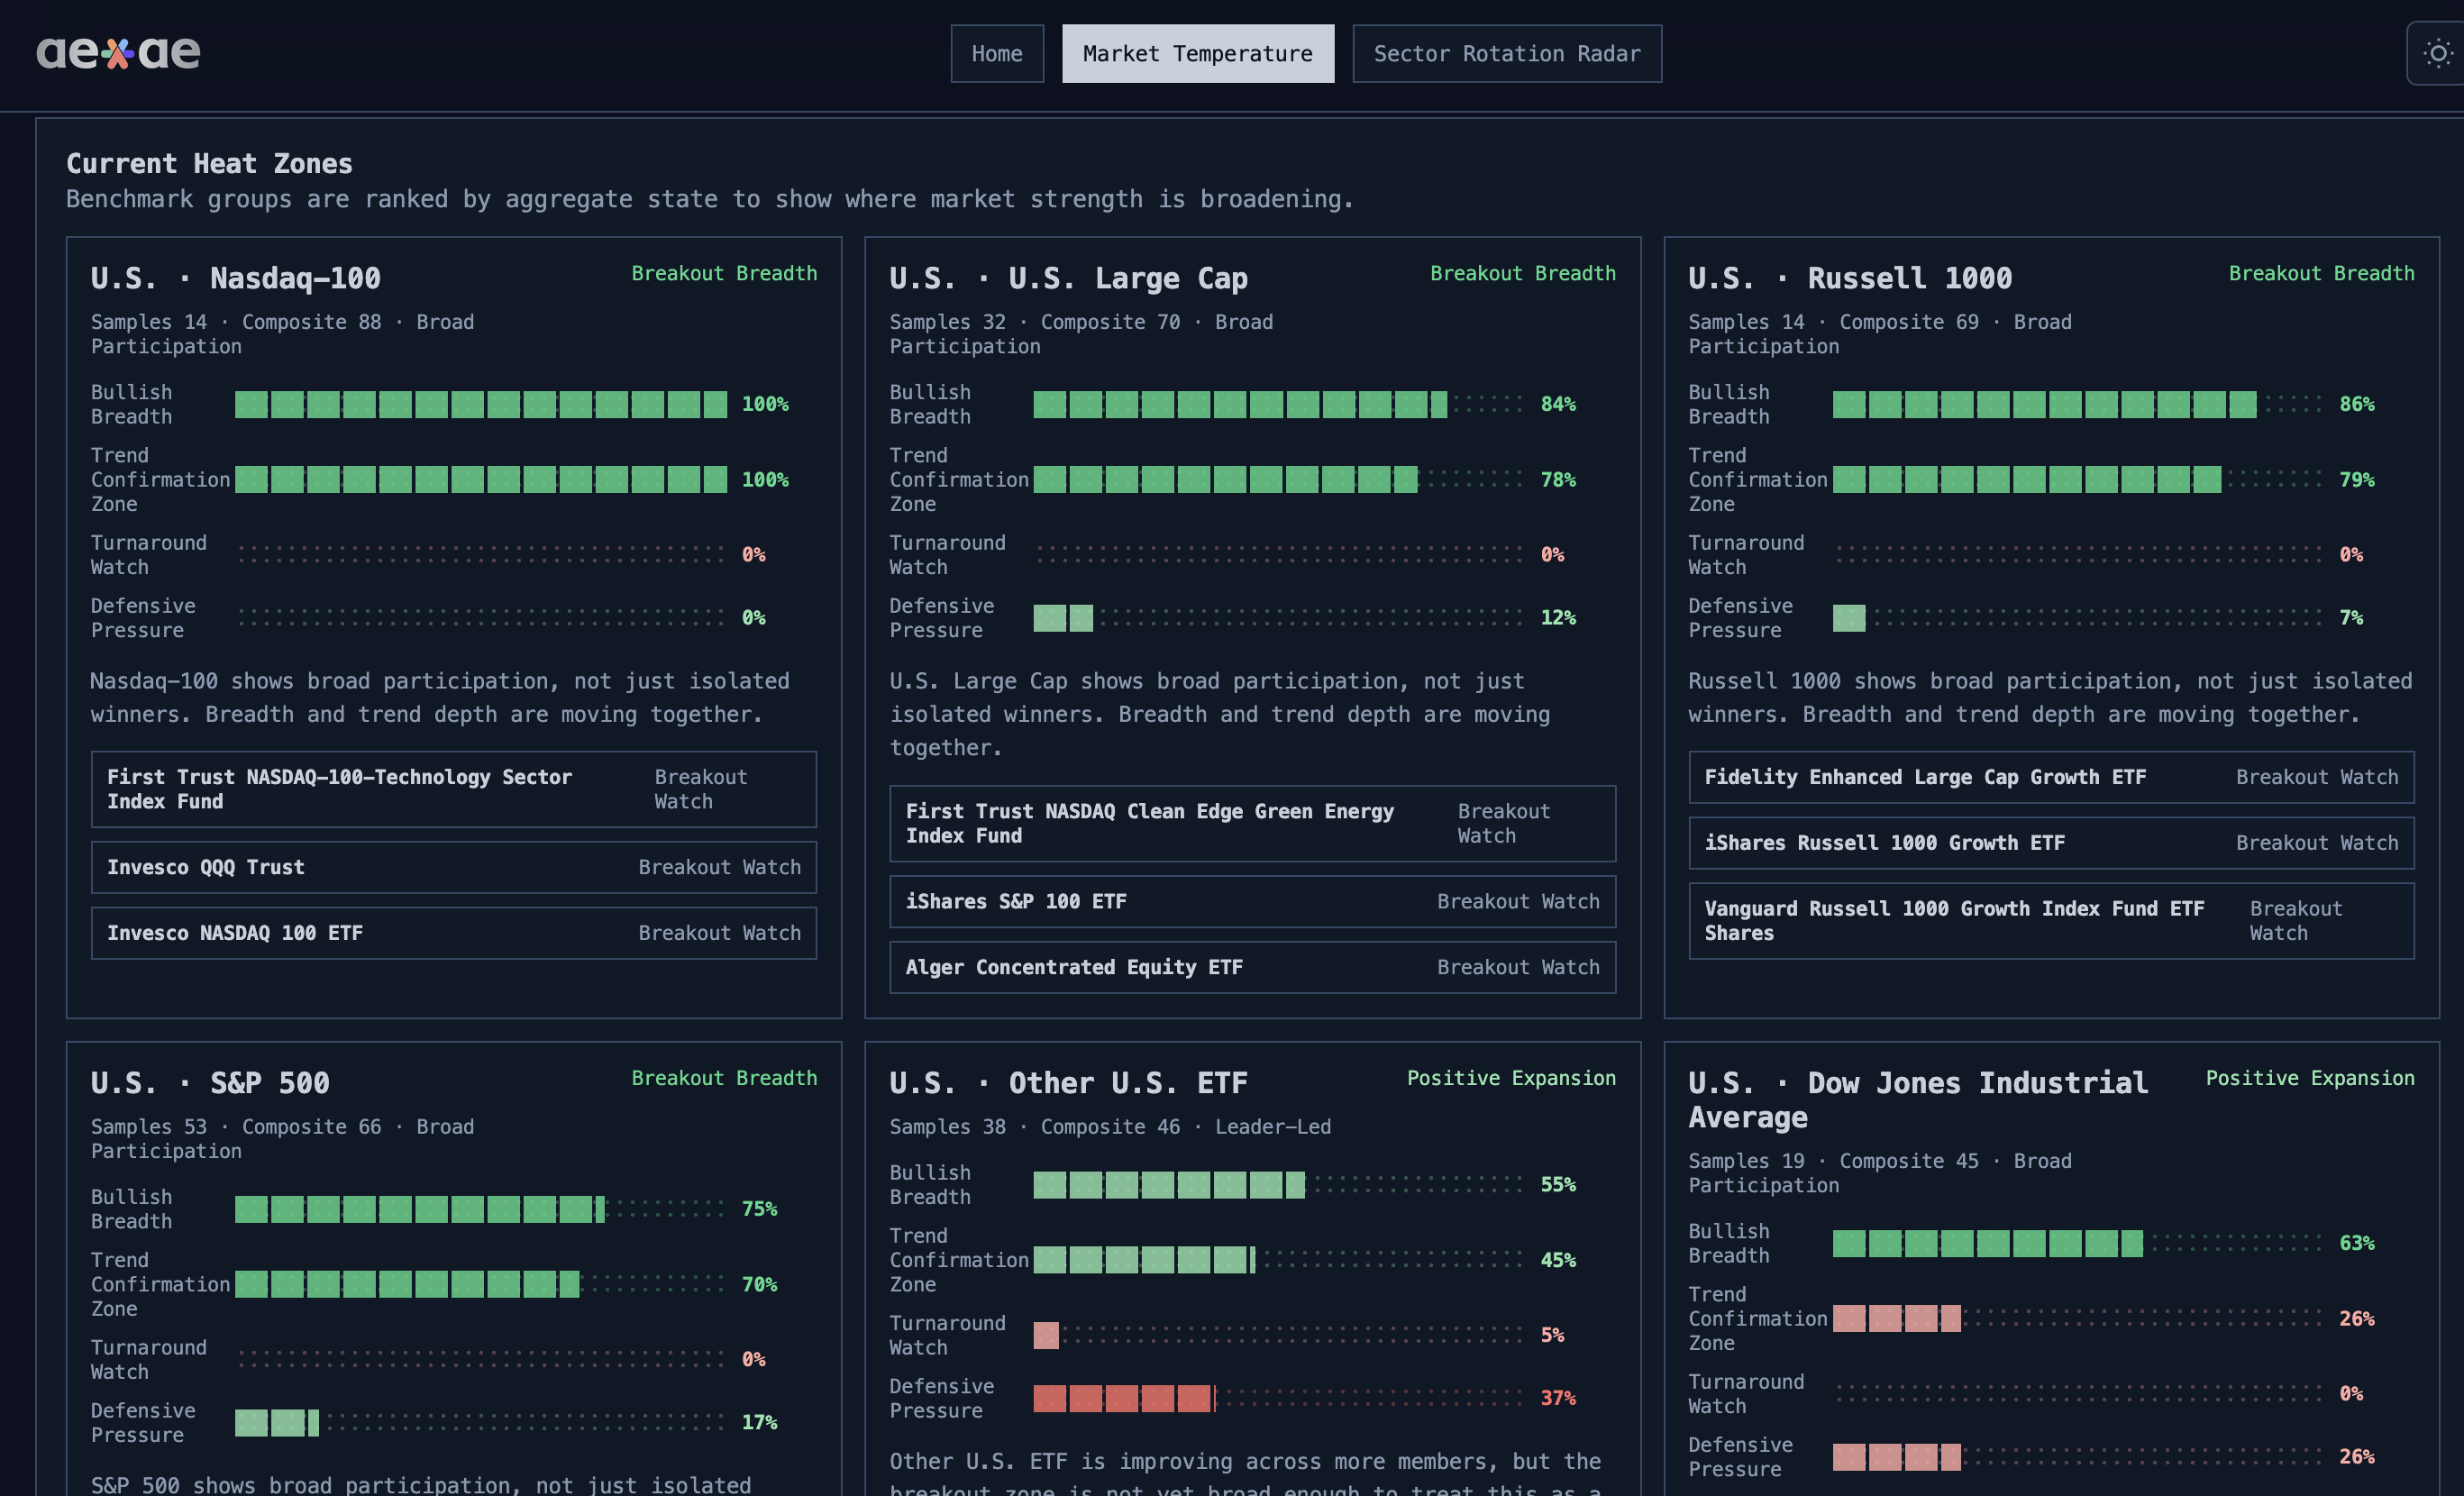This screenshot has height=1496, width=2464.
Task: Click Other U.S. ETF 45% value
Action: coord(1558,1260)
